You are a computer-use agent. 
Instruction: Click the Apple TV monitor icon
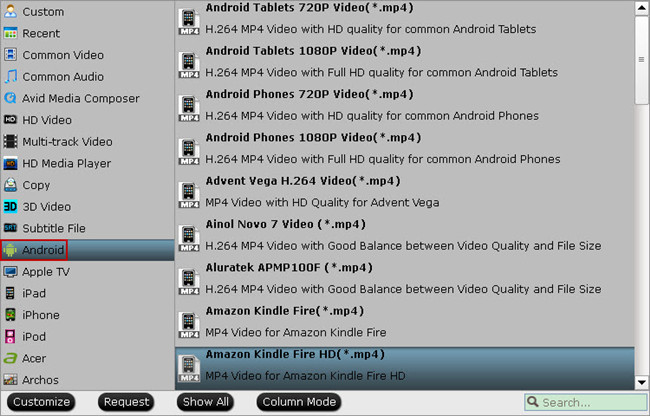[x=10, y=272]
